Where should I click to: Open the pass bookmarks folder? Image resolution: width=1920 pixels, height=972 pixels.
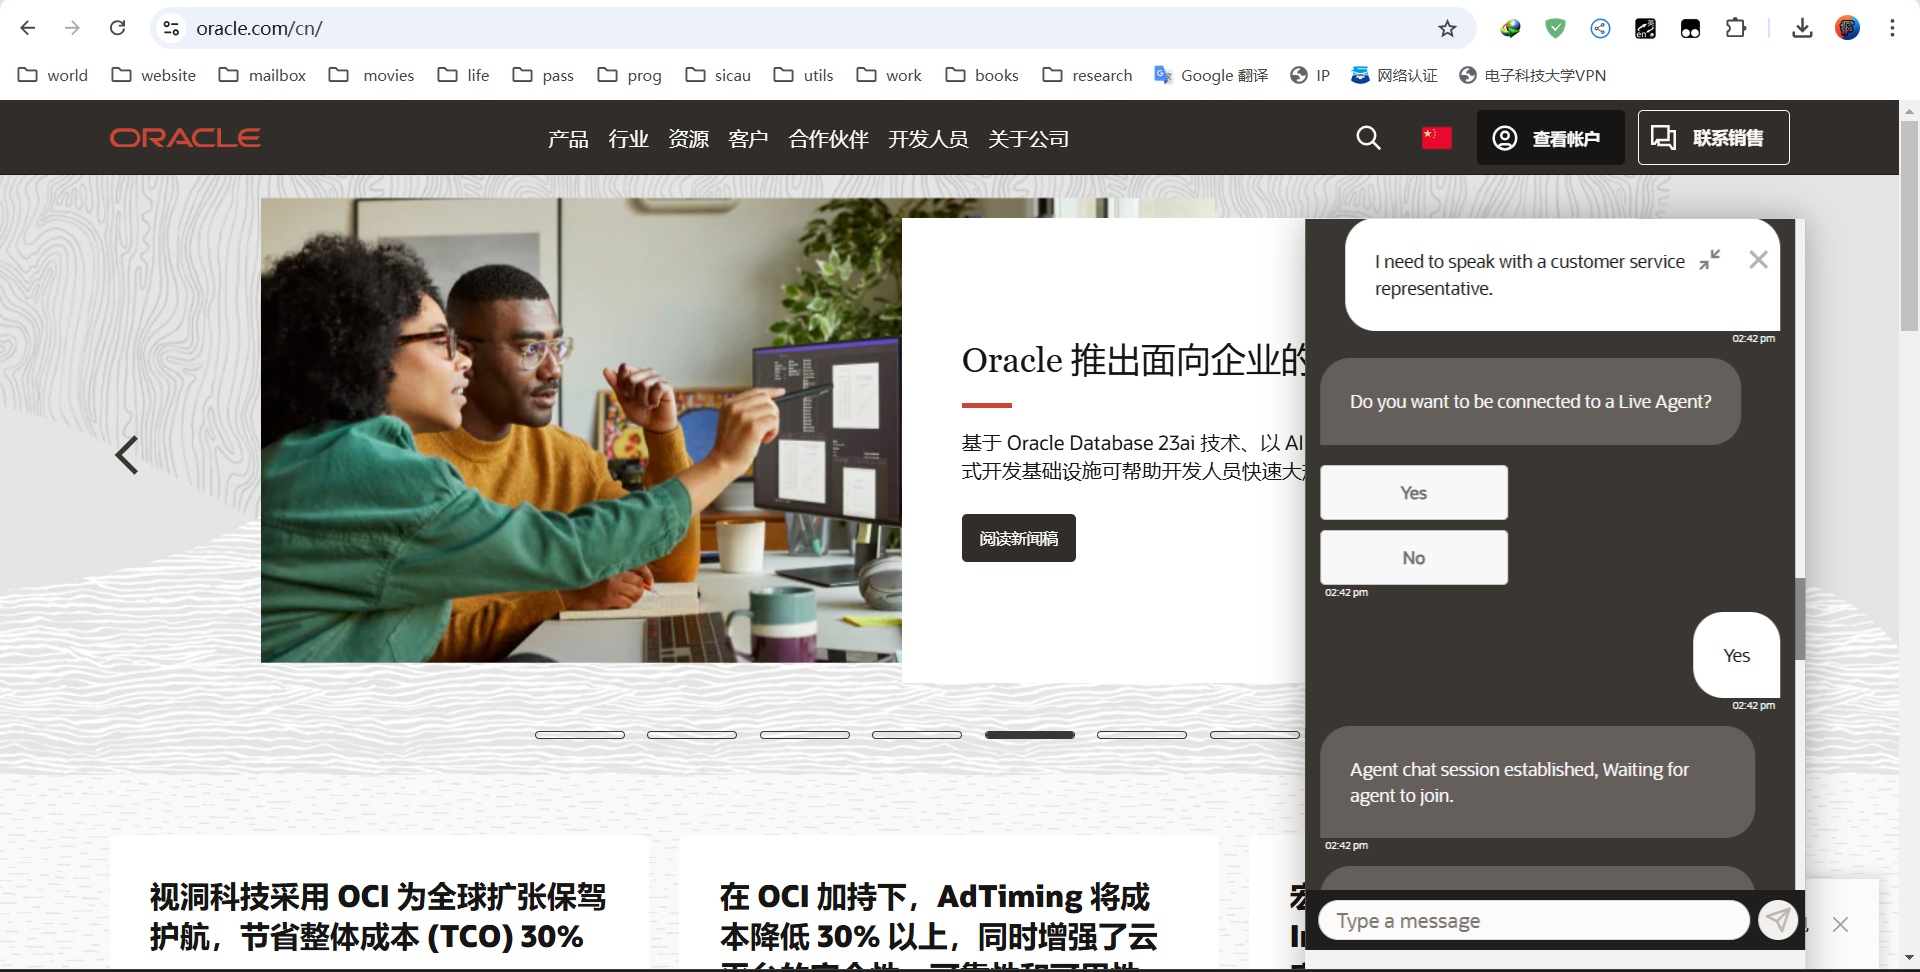coord(543,75)
